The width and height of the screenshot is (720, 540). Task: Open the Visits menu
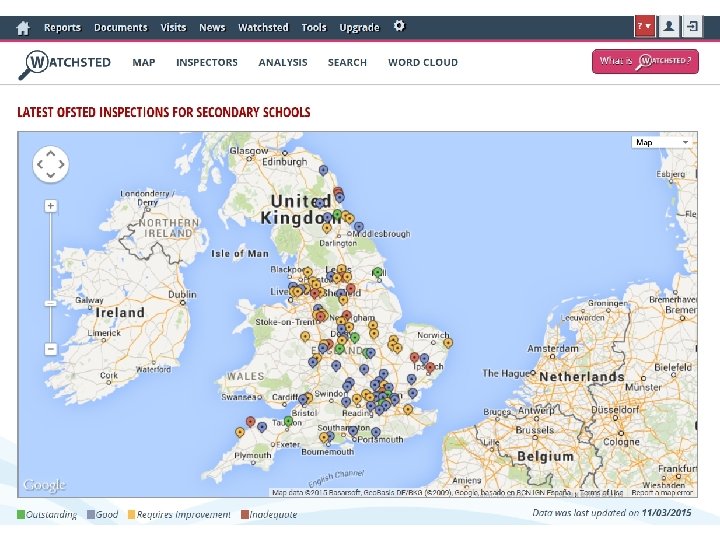tap(173, 28)
